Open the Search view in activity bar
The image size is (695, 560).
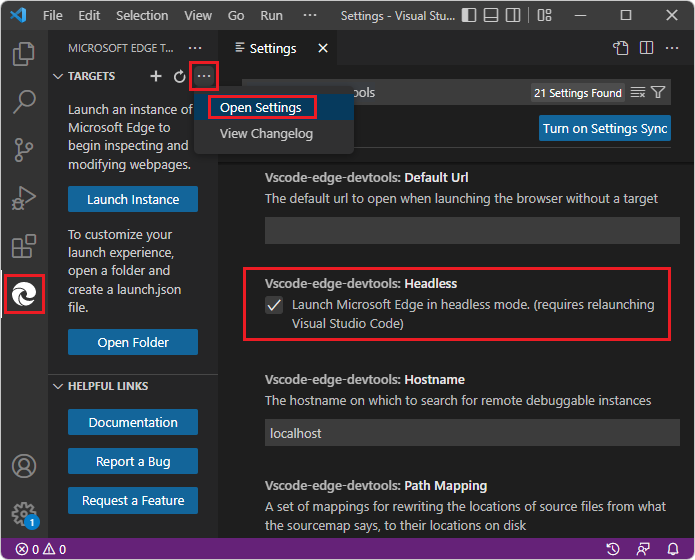pos(23,102)
